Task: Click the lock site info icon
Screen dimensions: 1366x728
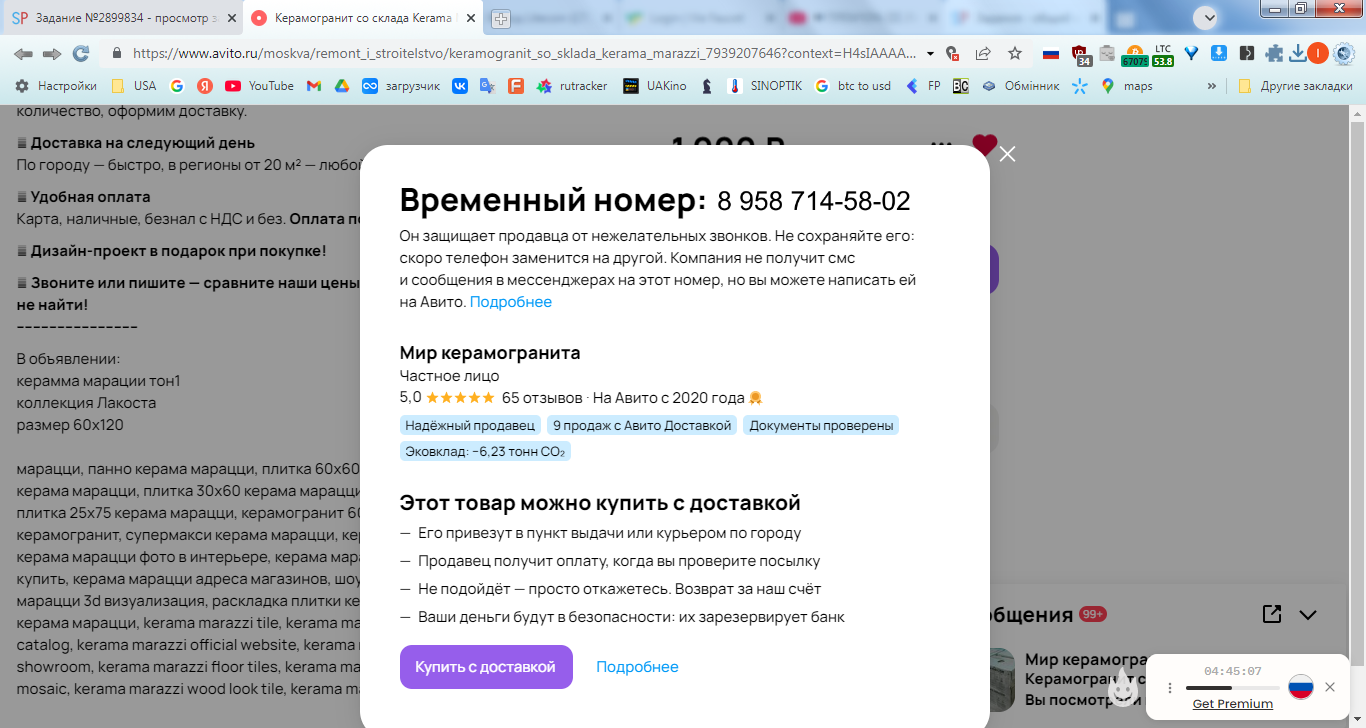Action: click(x=117, y=53)
